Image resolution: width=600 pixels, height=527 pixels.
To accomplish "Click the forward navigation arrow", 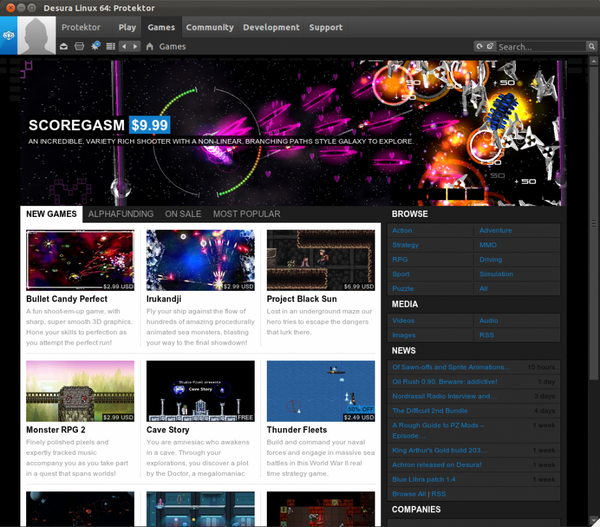I will (x=135, y=46).
